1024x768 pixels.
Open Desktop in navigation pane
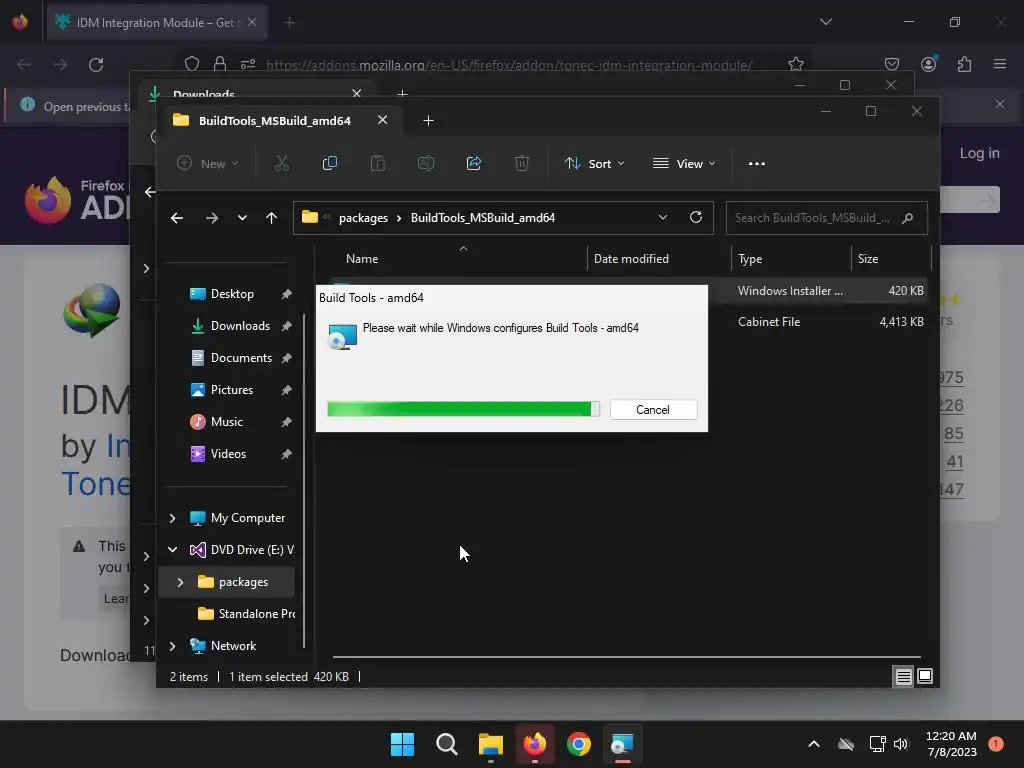232,294
